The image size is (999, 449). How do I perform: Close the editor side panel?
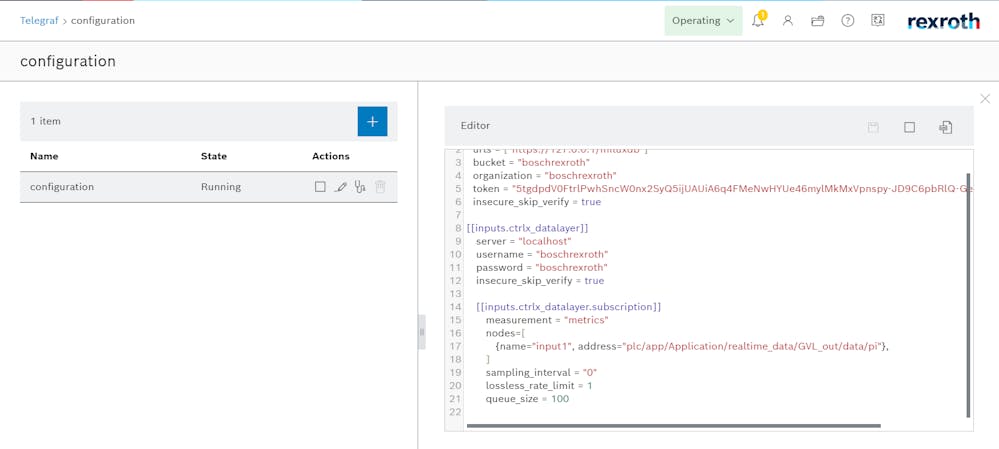click(985, 99)
